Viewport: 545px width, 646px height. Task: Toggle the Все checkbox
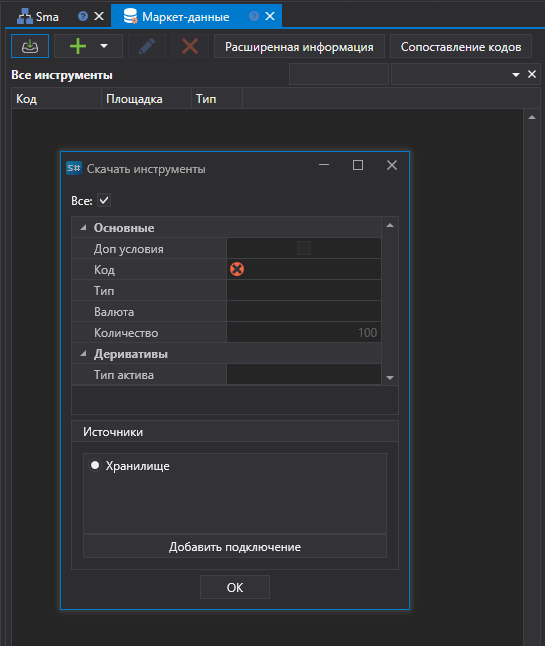(104, 201)
